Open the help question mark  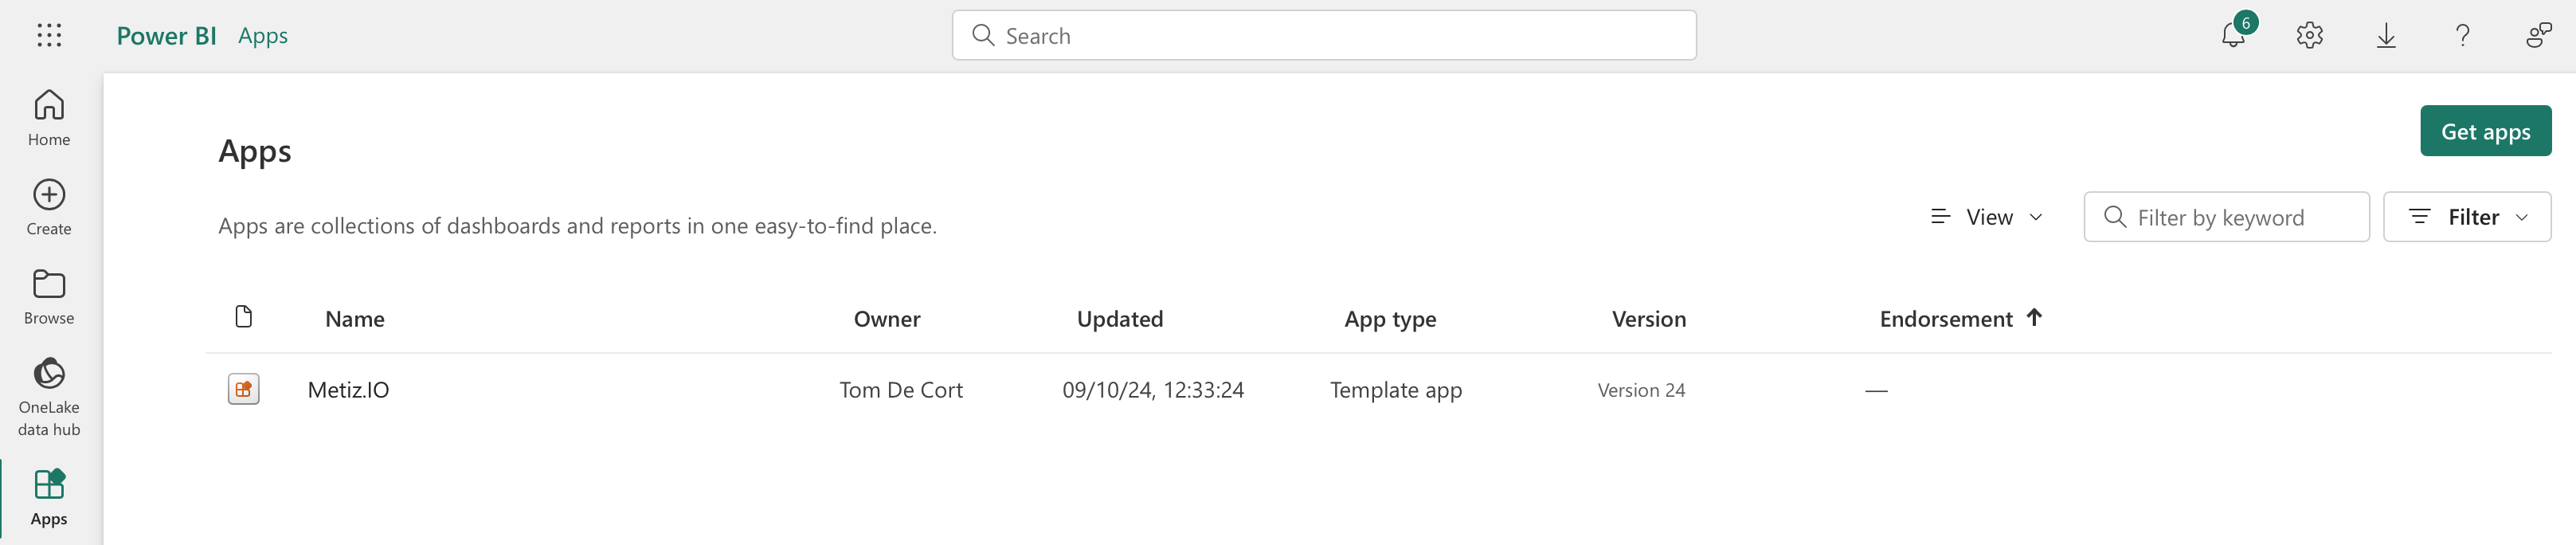point(2463,35)
